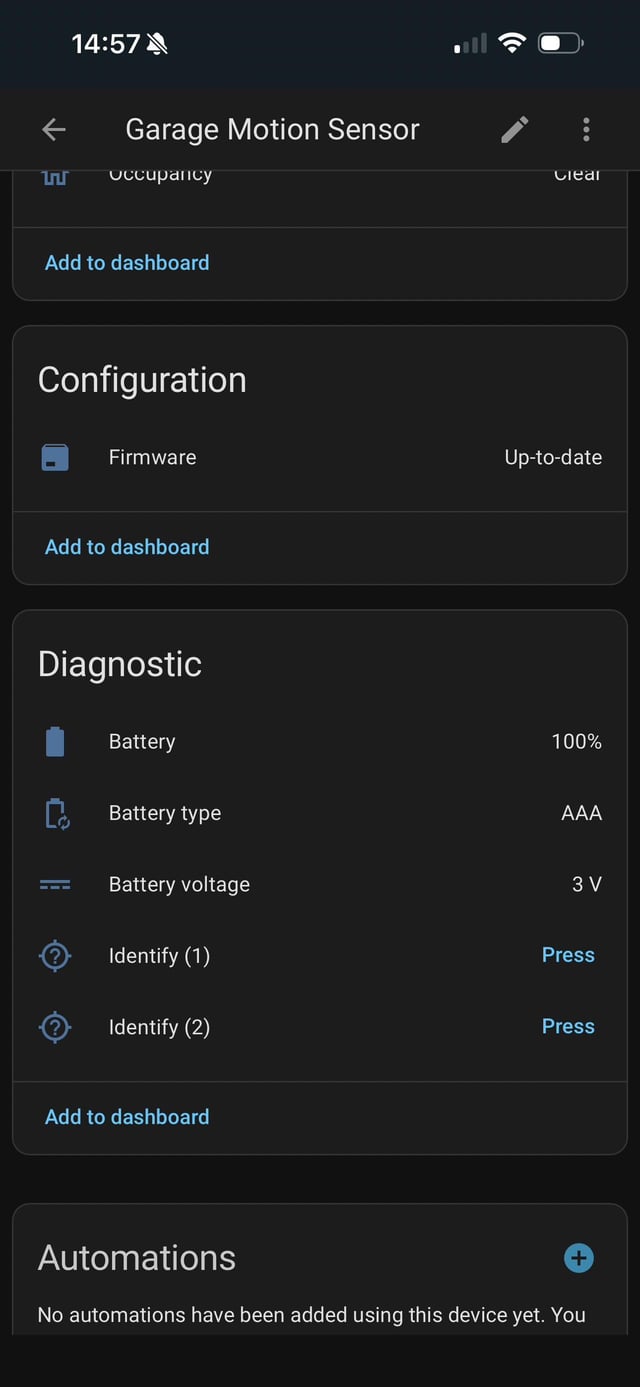The height and width of the screenshot is (1387, 640).
Task: Add Diagnostic section to dashboard
Action: 126,1116
